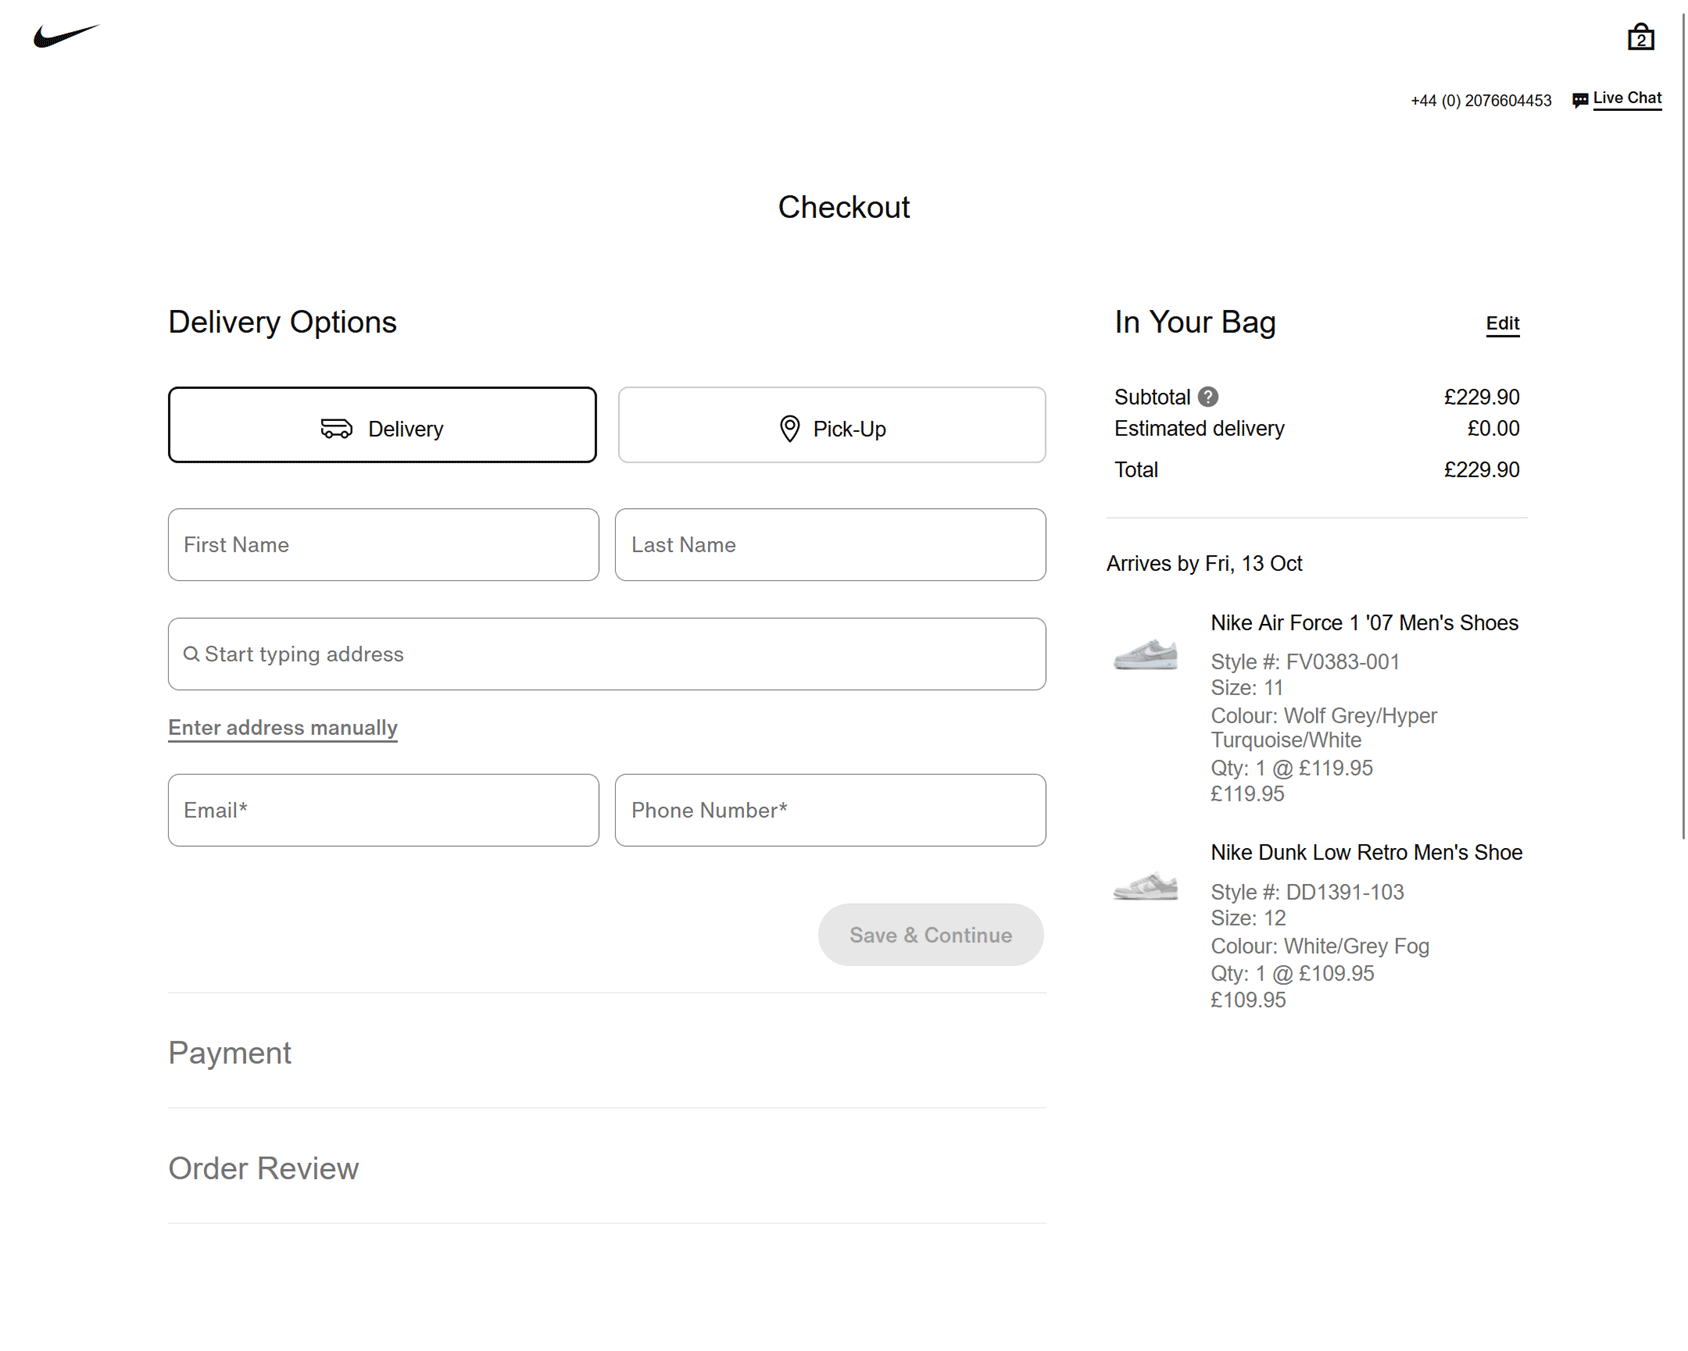Select the Pick-Up option

[832, 425]
